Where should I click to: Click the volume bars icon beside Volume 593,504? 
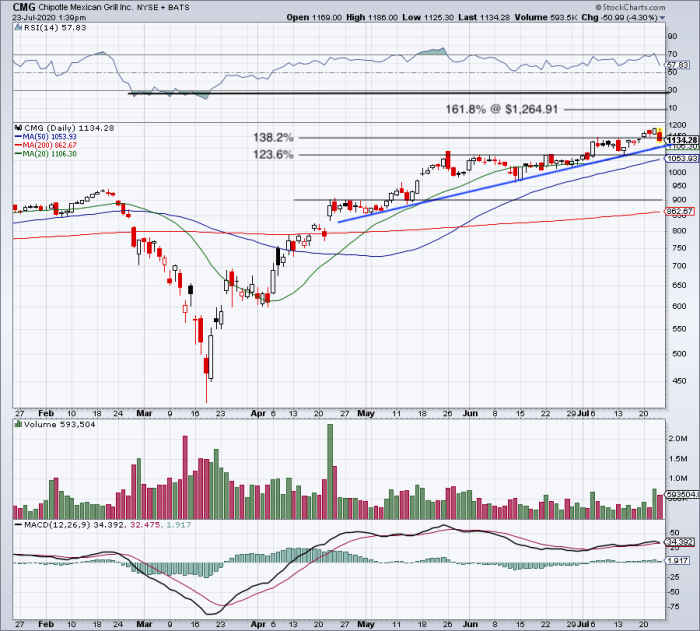tap(18, 424)
